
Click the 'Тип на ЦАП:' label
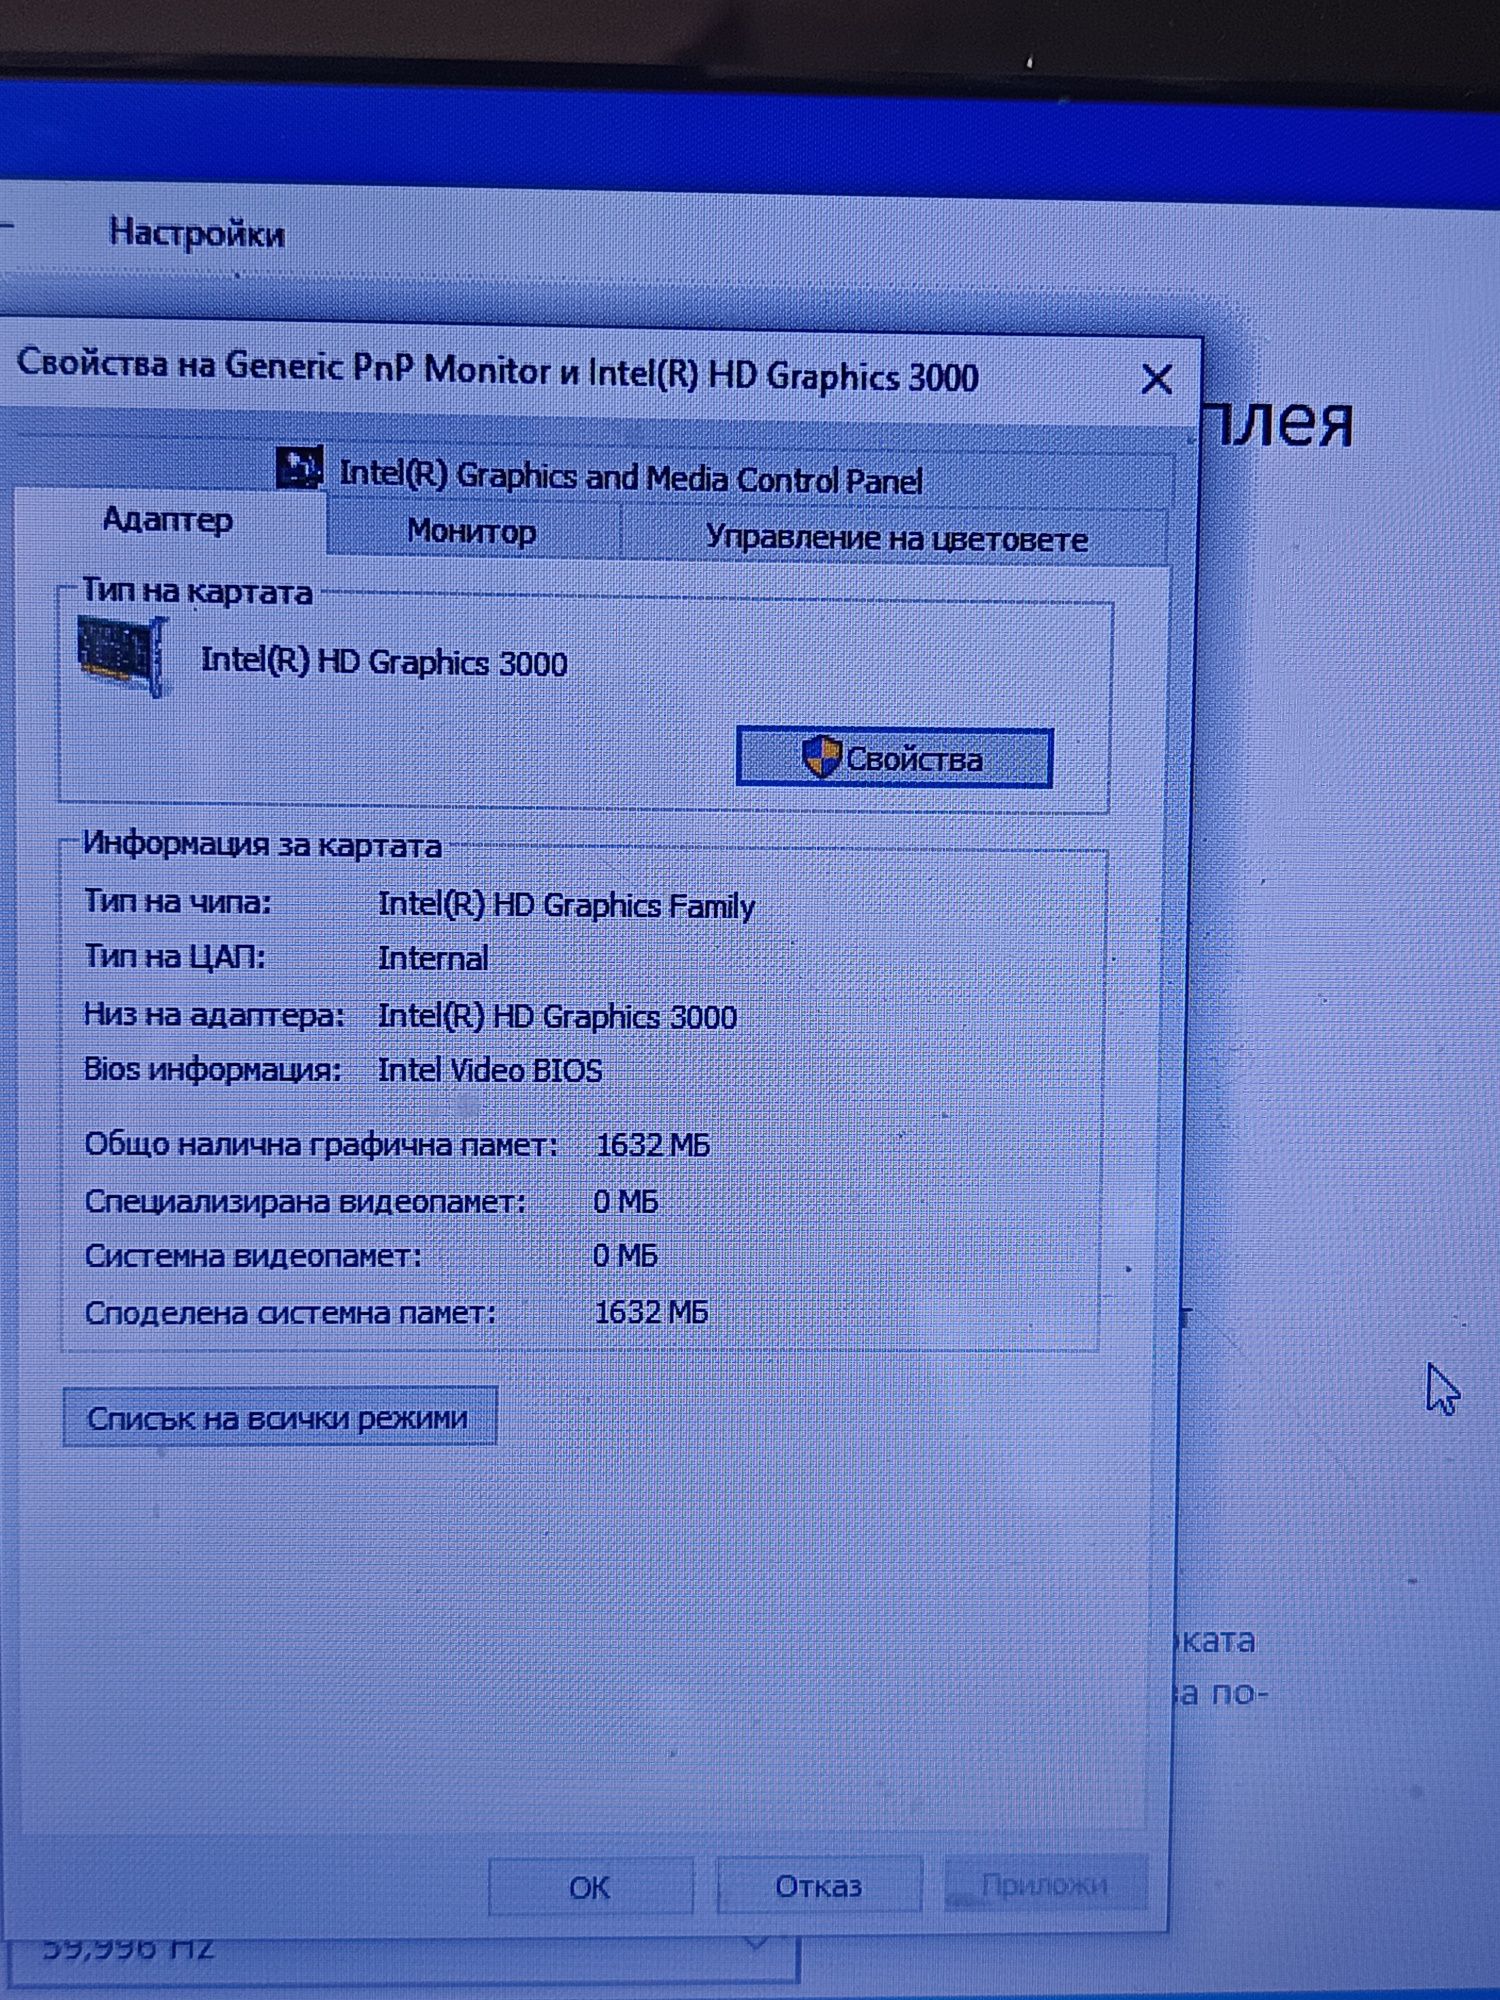click(x=175, y=957)
